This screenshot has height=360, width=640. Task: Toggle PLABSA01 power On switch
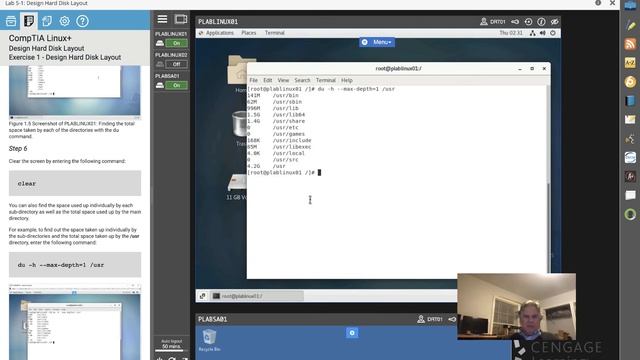click(176, 85)
